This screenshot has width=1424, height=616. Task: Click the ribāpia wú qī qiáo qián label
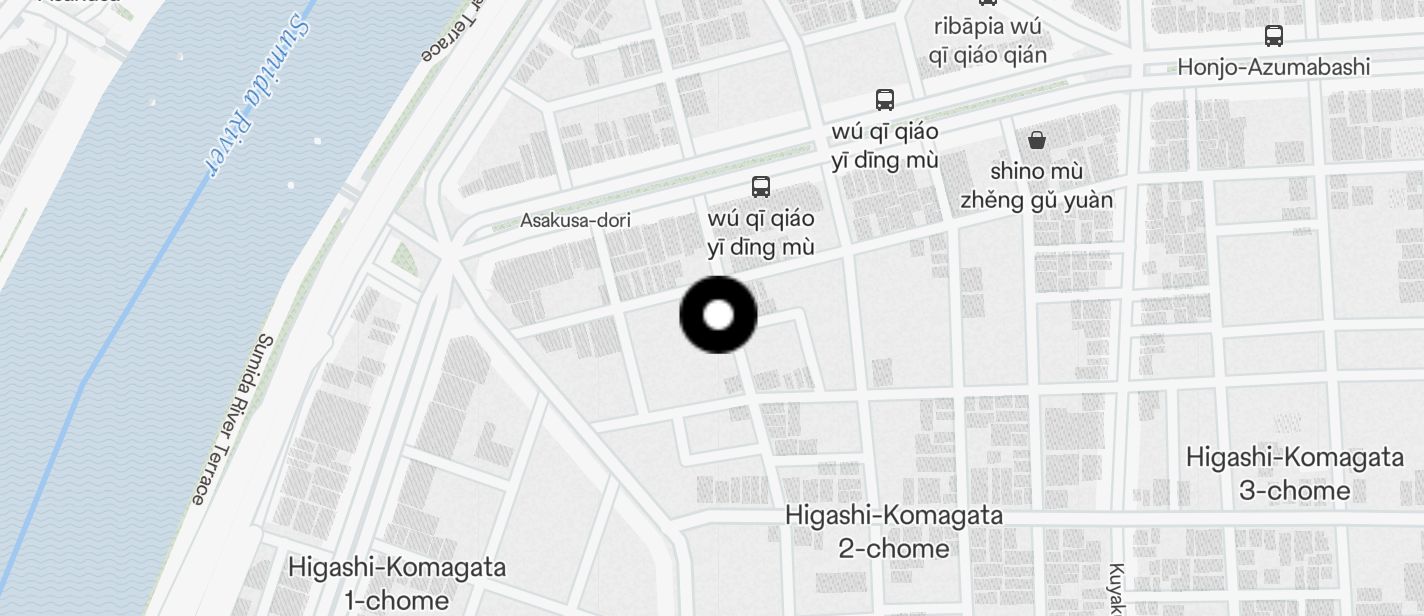(988, 41)
